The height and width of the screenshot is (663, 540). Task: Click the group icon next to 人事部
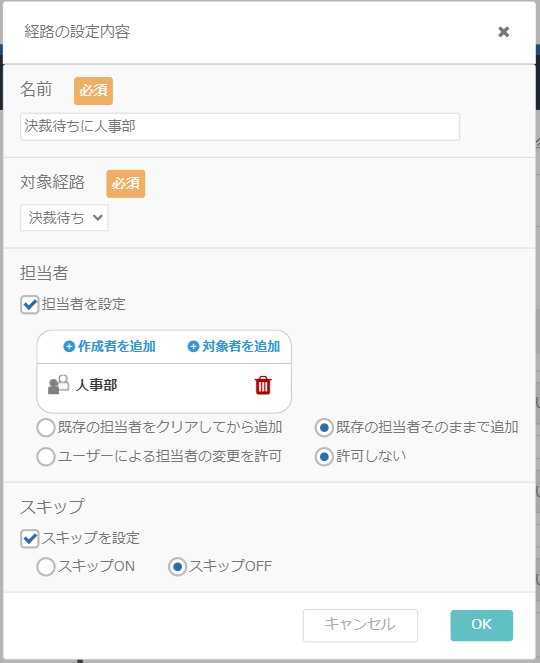pyautogui.click(x=58, y=385)
